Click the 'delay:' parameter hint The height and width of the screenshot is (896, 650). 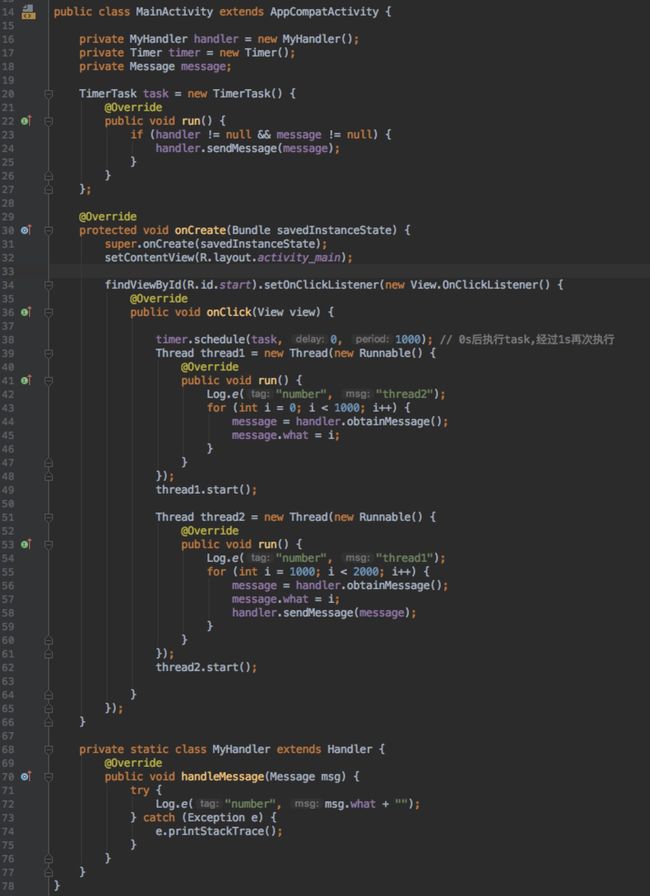[x=310, y=339]
